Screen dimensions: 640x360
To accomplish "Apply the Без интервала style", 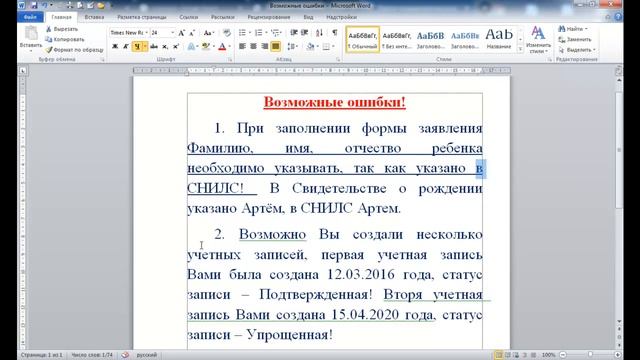I will tap(396, 40).
